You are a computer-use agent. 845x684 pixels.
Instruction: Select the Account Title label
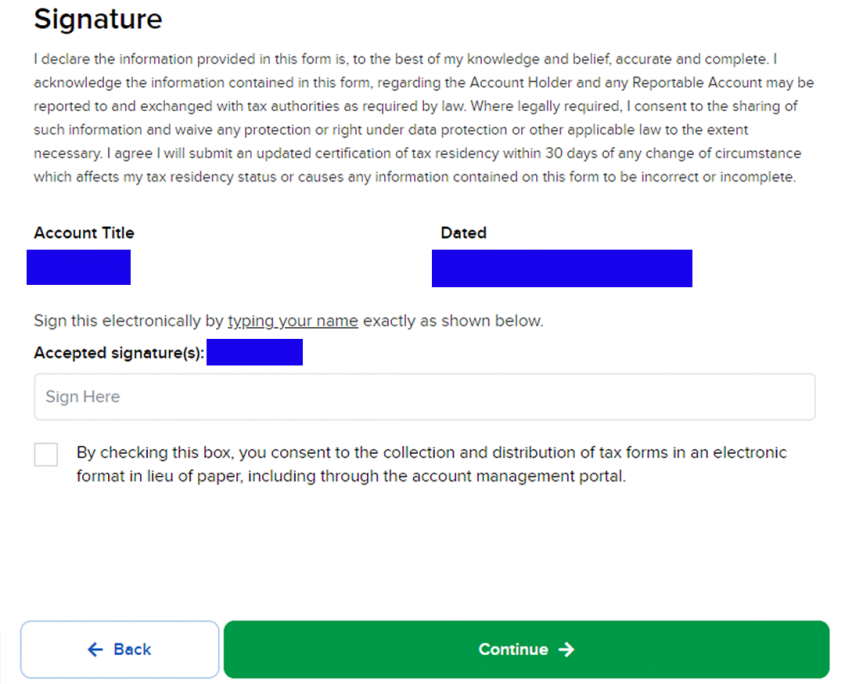[x=84, y=233]
